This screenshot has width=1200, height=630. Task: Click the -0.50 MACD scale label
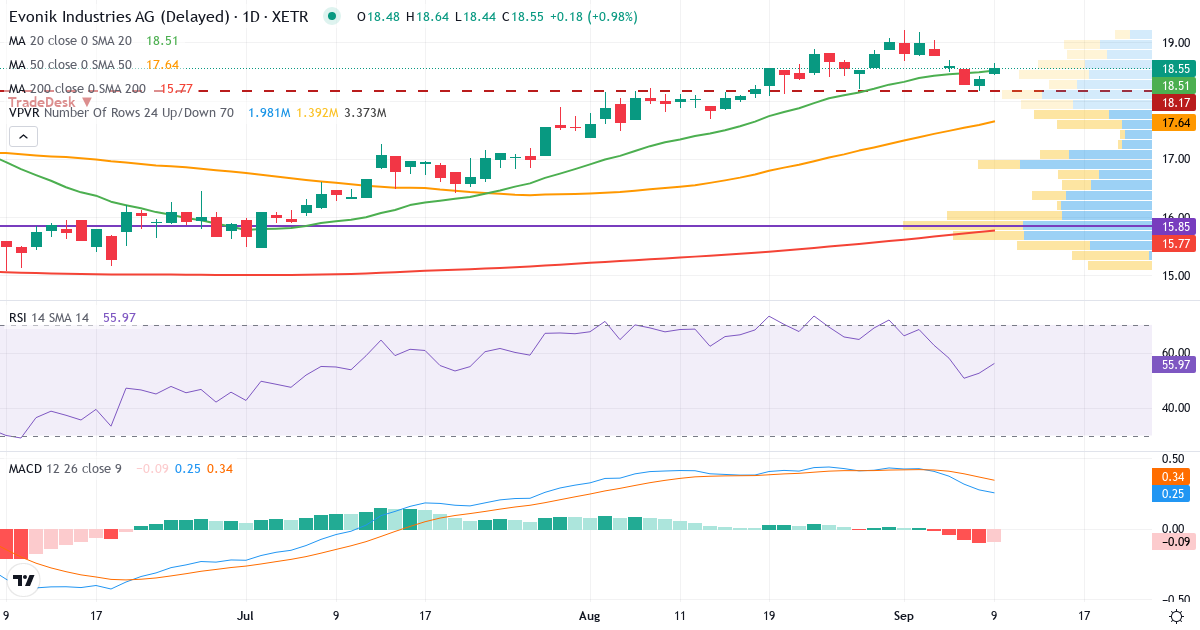click(1175, 598)
